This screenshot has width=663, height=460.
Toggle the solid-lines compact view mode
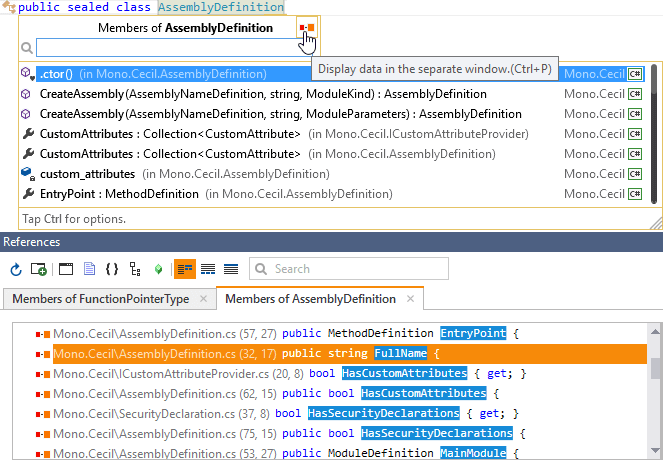tap(231, 269)
